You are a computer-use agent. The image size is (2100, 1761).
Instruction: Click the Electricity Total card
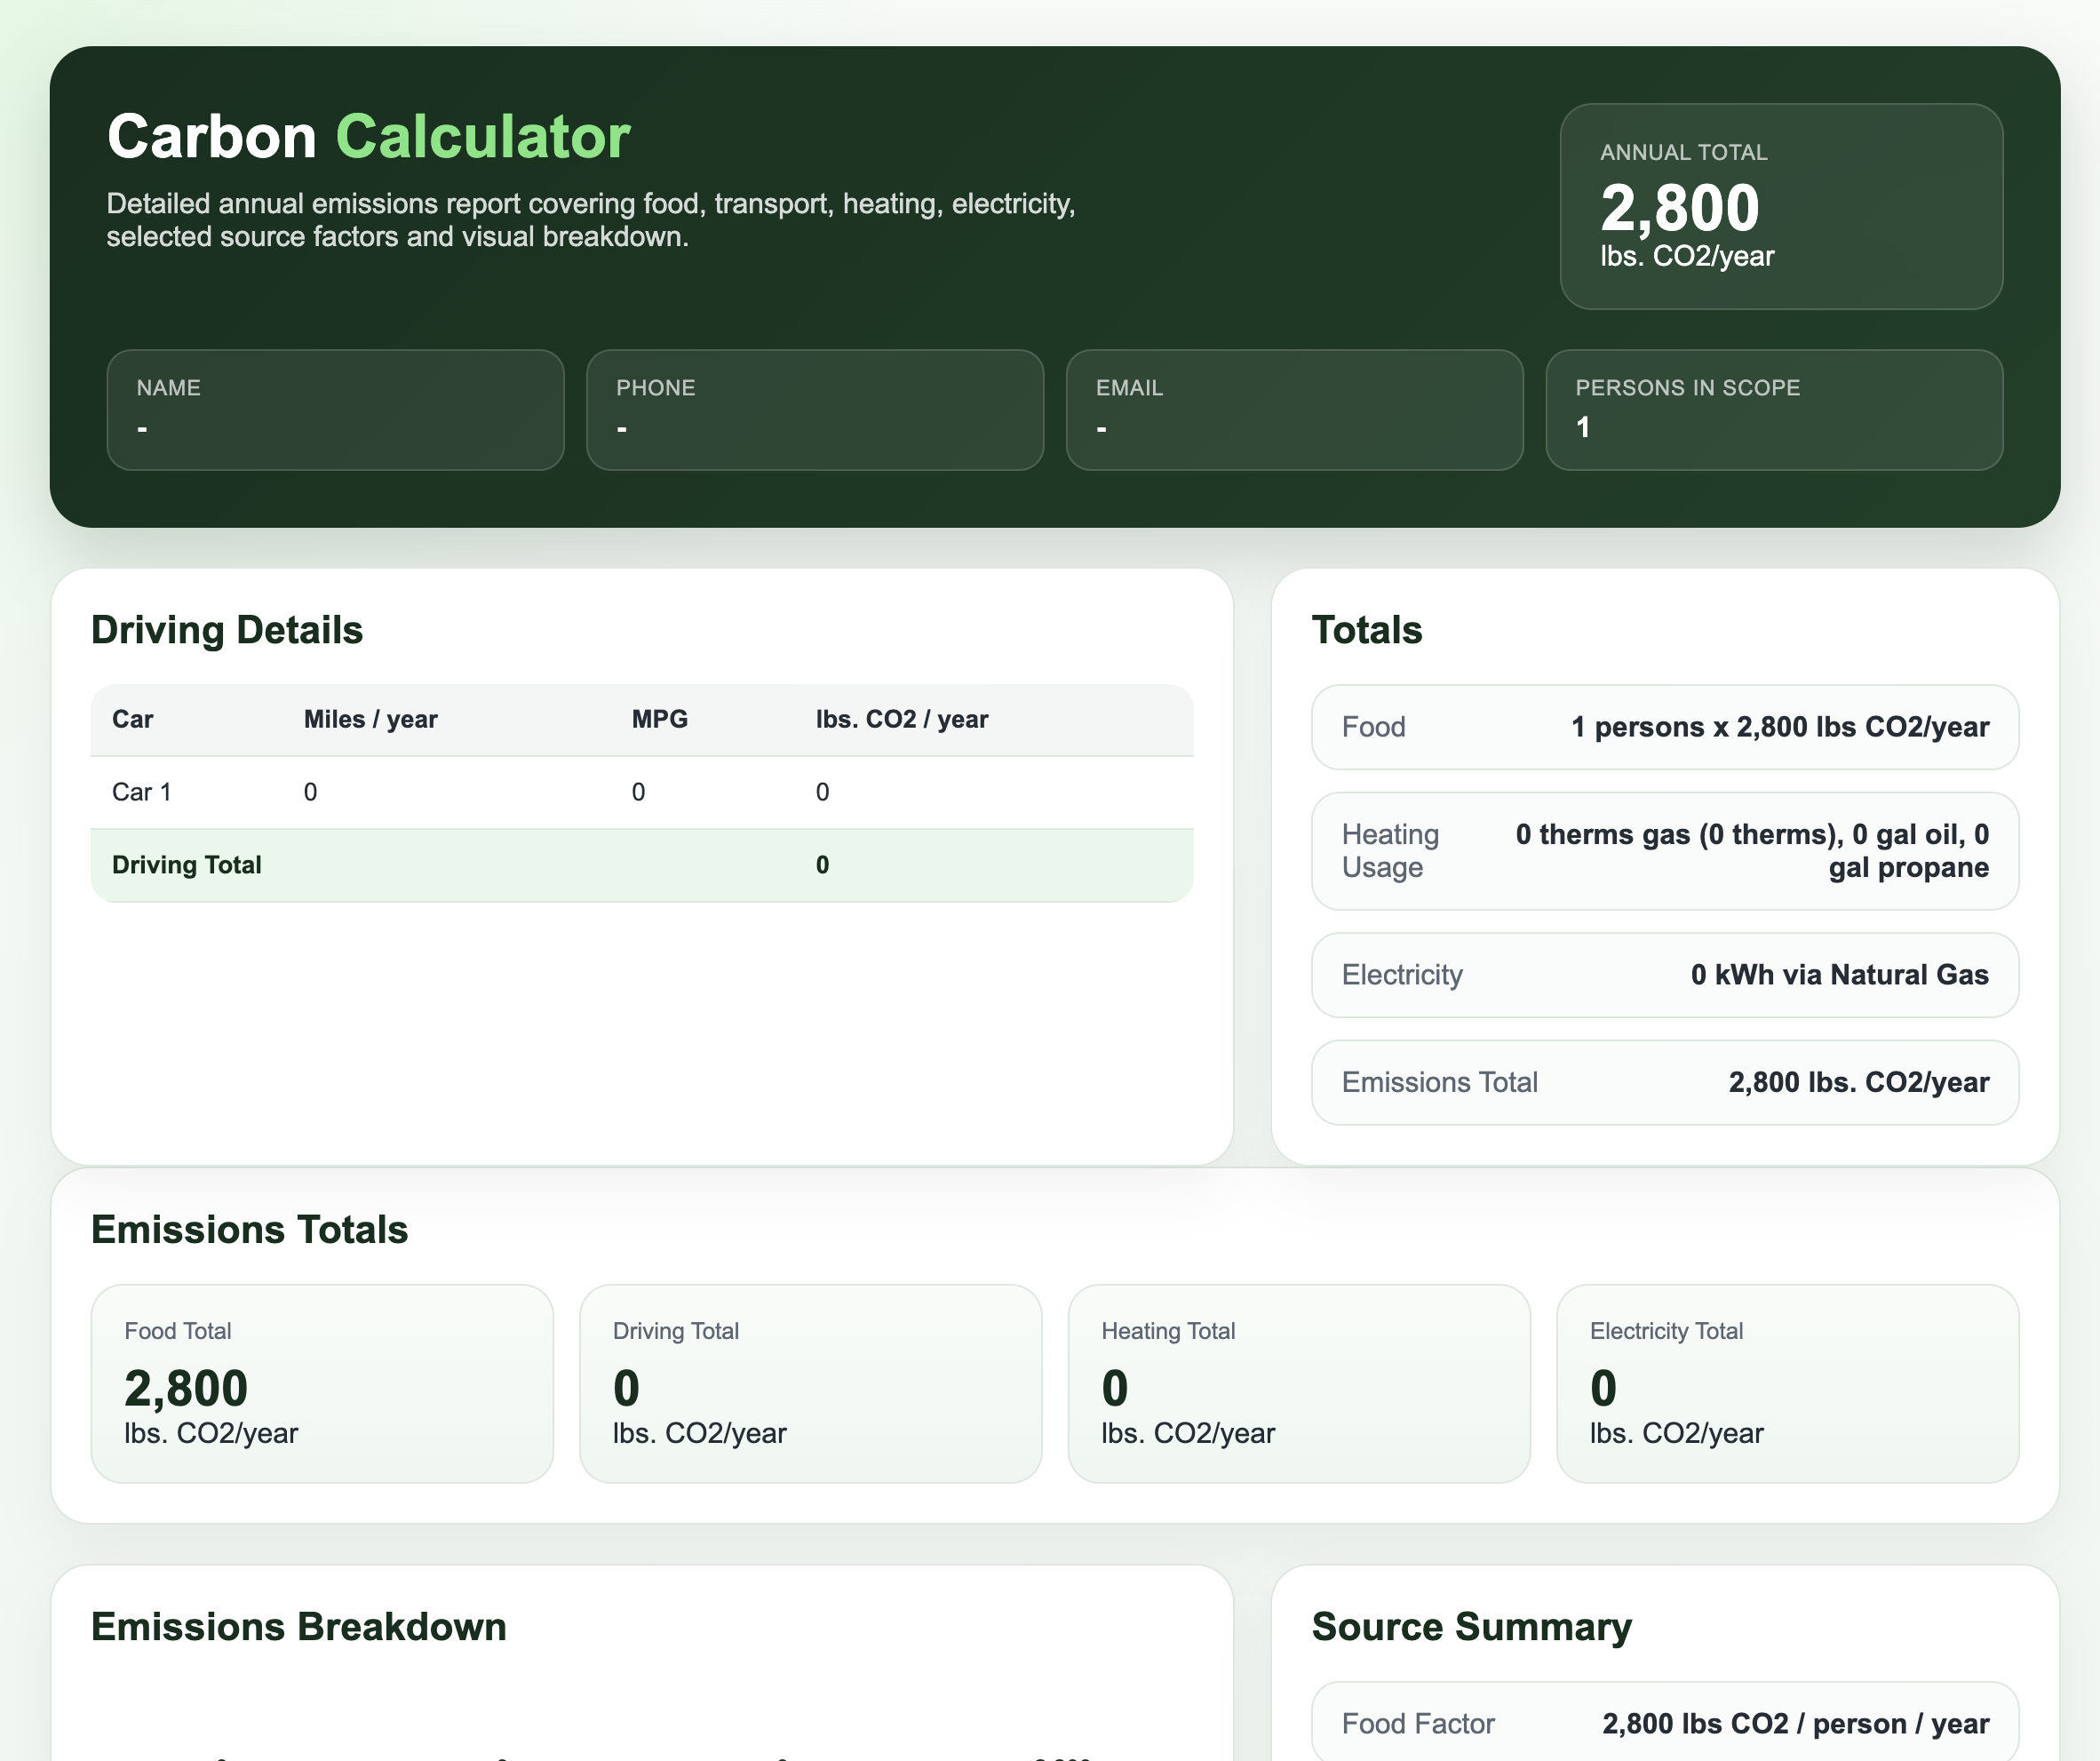click(1787, 1383)
